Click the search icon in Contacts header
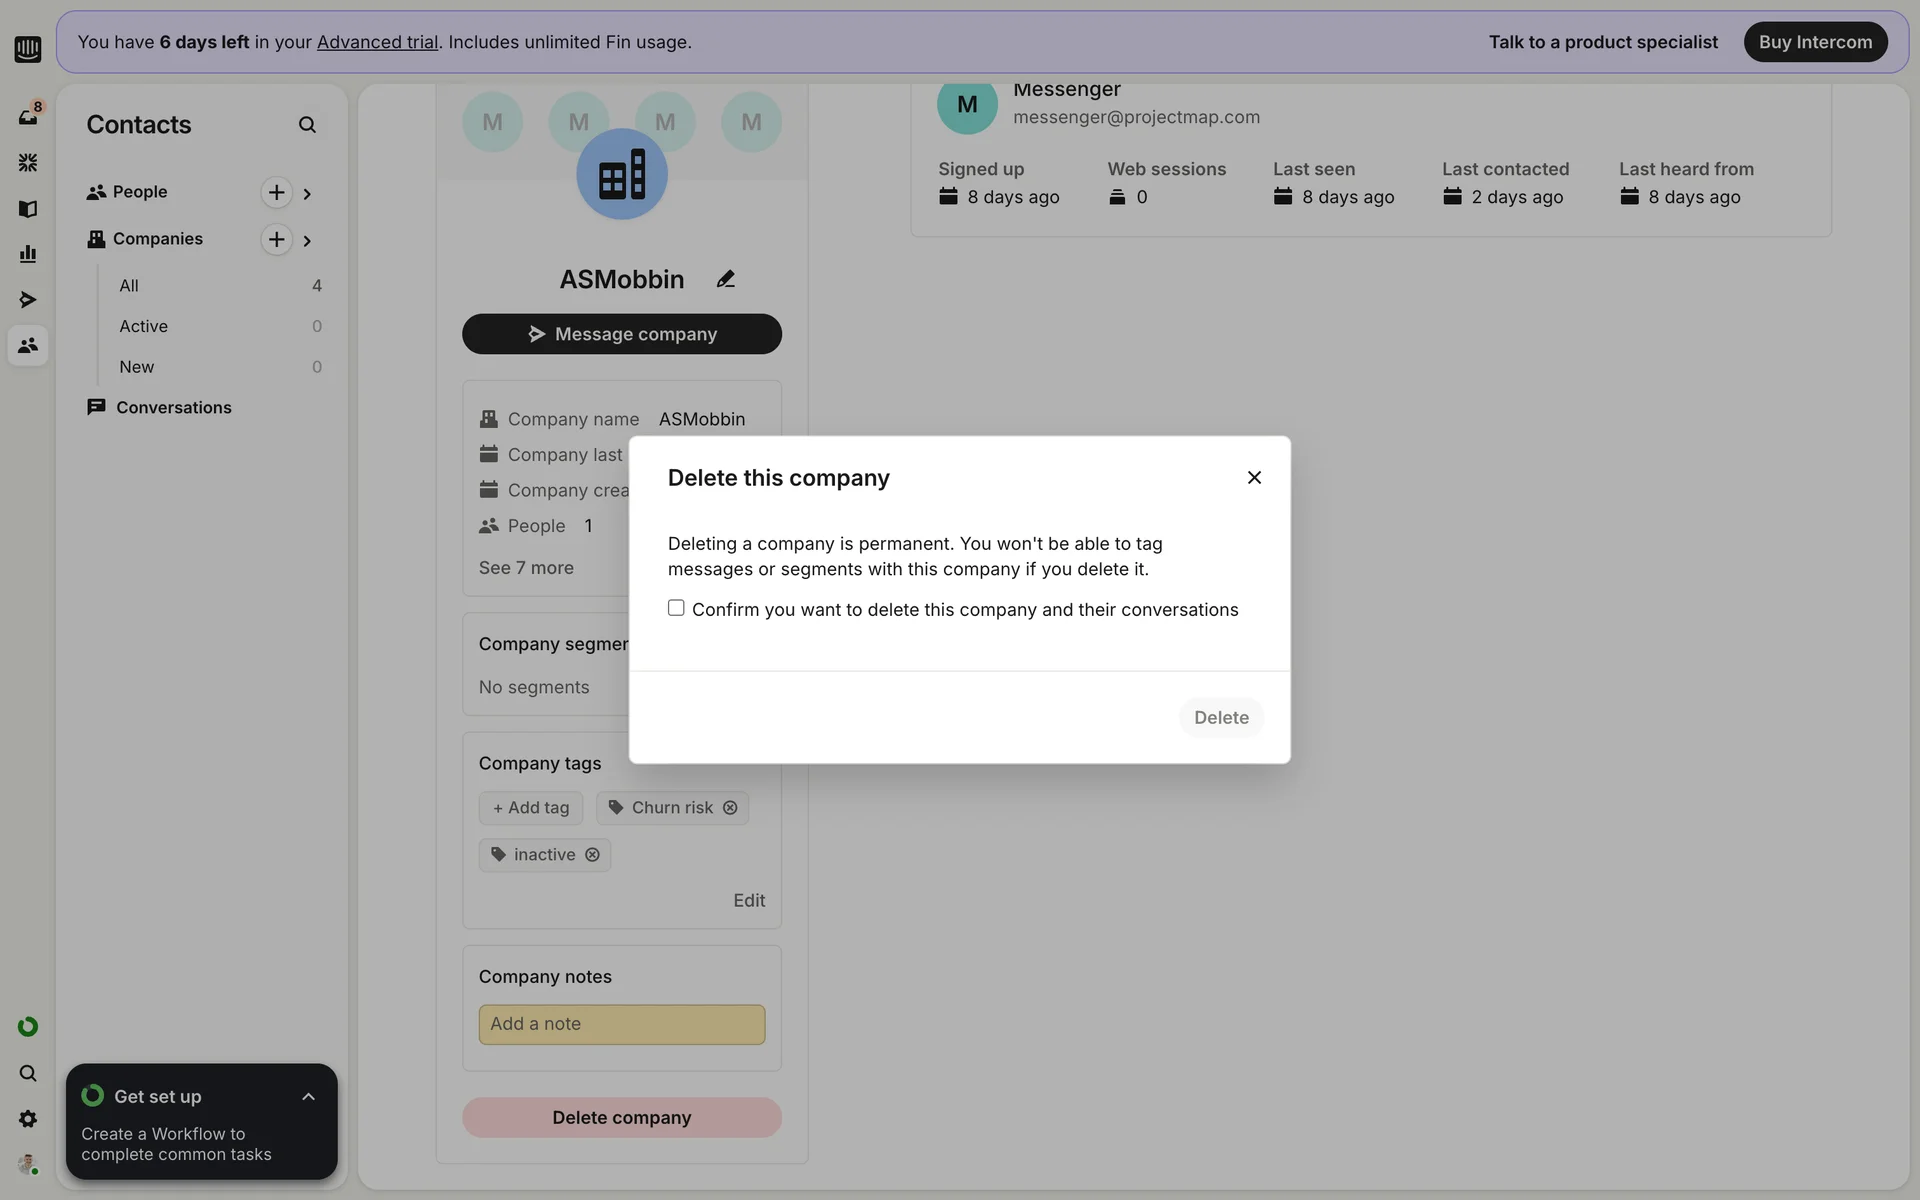Screen dimensions: 1920x1200 [307, 125]
